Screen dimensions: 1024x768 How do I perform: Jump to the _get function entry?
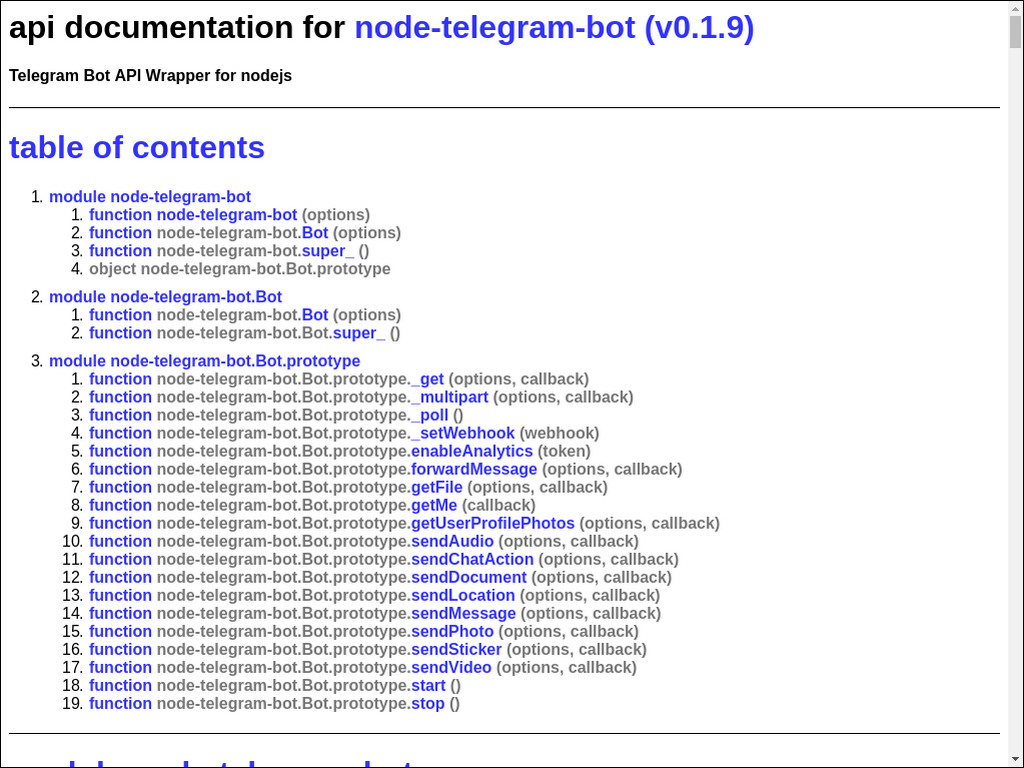(x=339, y=379)
